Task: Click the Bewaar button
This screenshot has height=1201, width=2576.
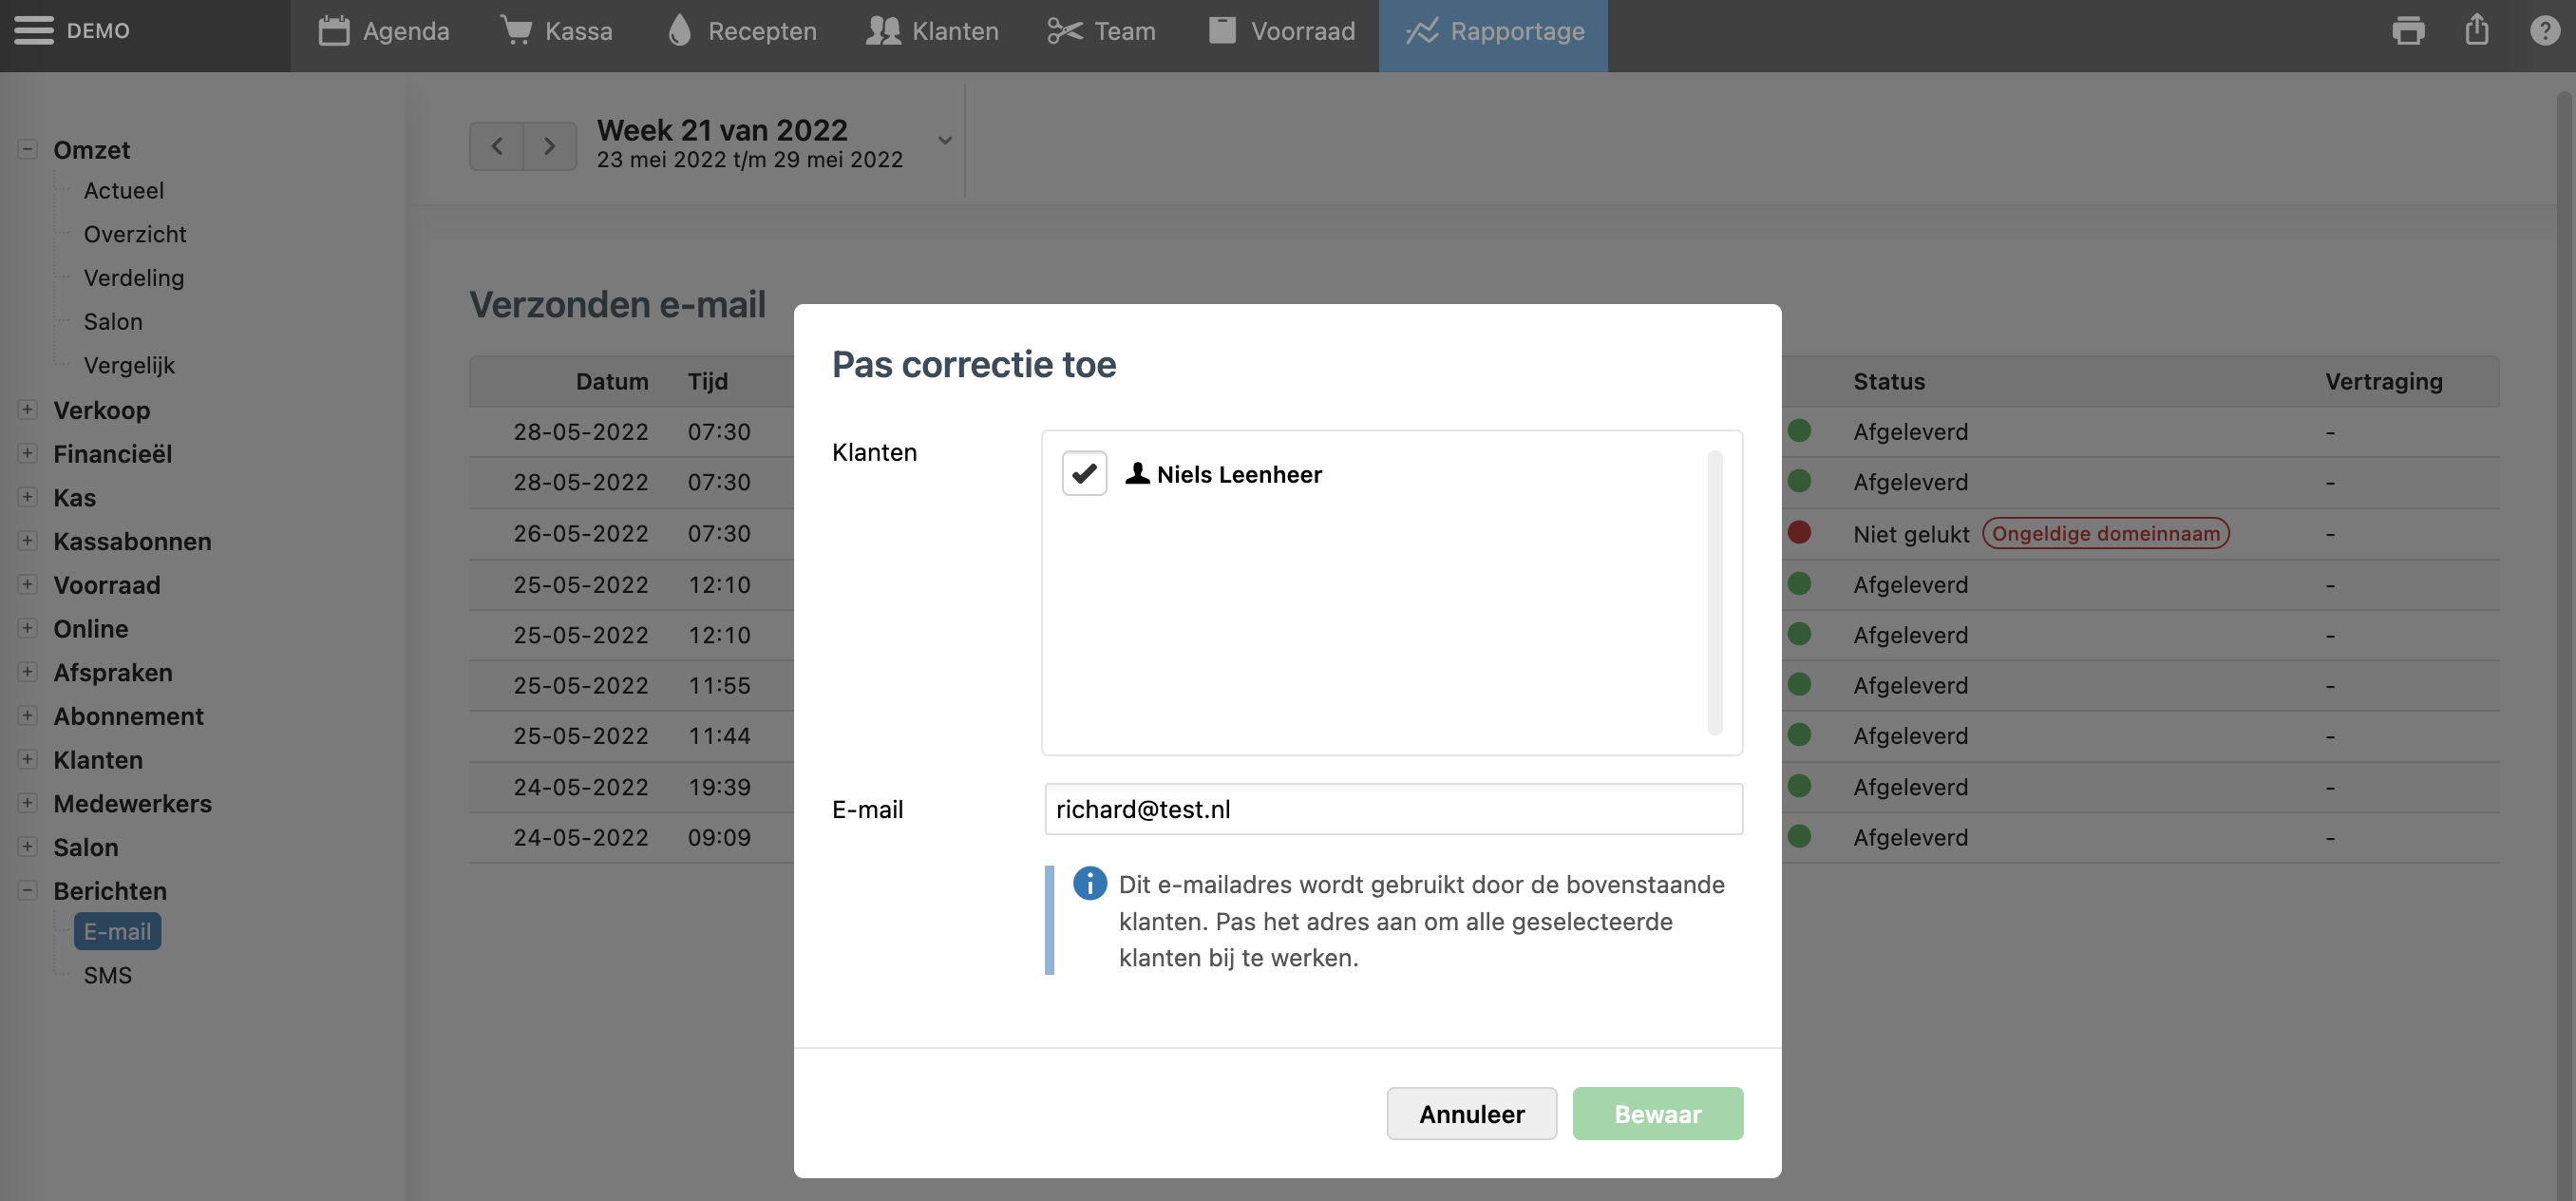Action: tap(1657, 1114)
